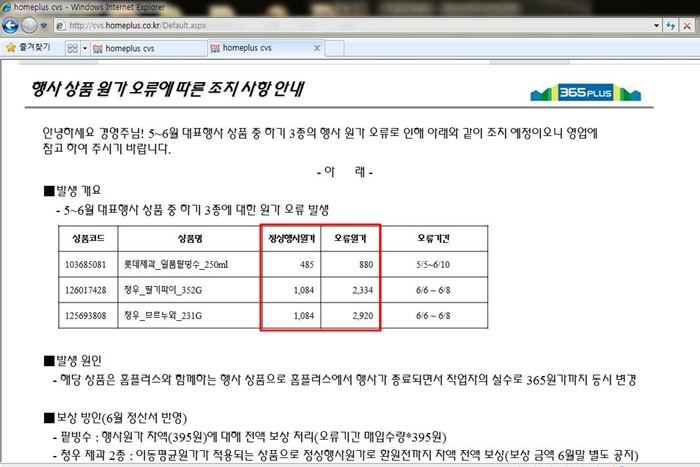Click the browser Forward arrow button
The height and width of the screenshot is (467, 700).
pos(29,25)
